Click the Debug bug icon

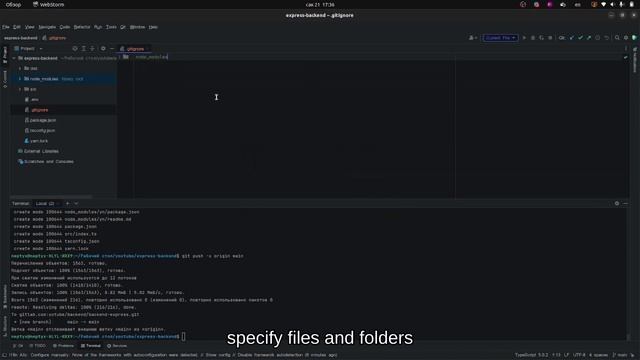point(533,38)
